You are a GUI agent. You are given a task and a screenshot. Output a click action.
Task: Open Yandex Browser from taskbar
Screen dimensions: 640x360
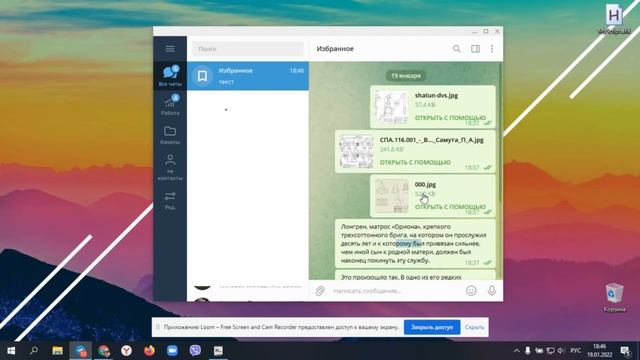pos(127,351)
